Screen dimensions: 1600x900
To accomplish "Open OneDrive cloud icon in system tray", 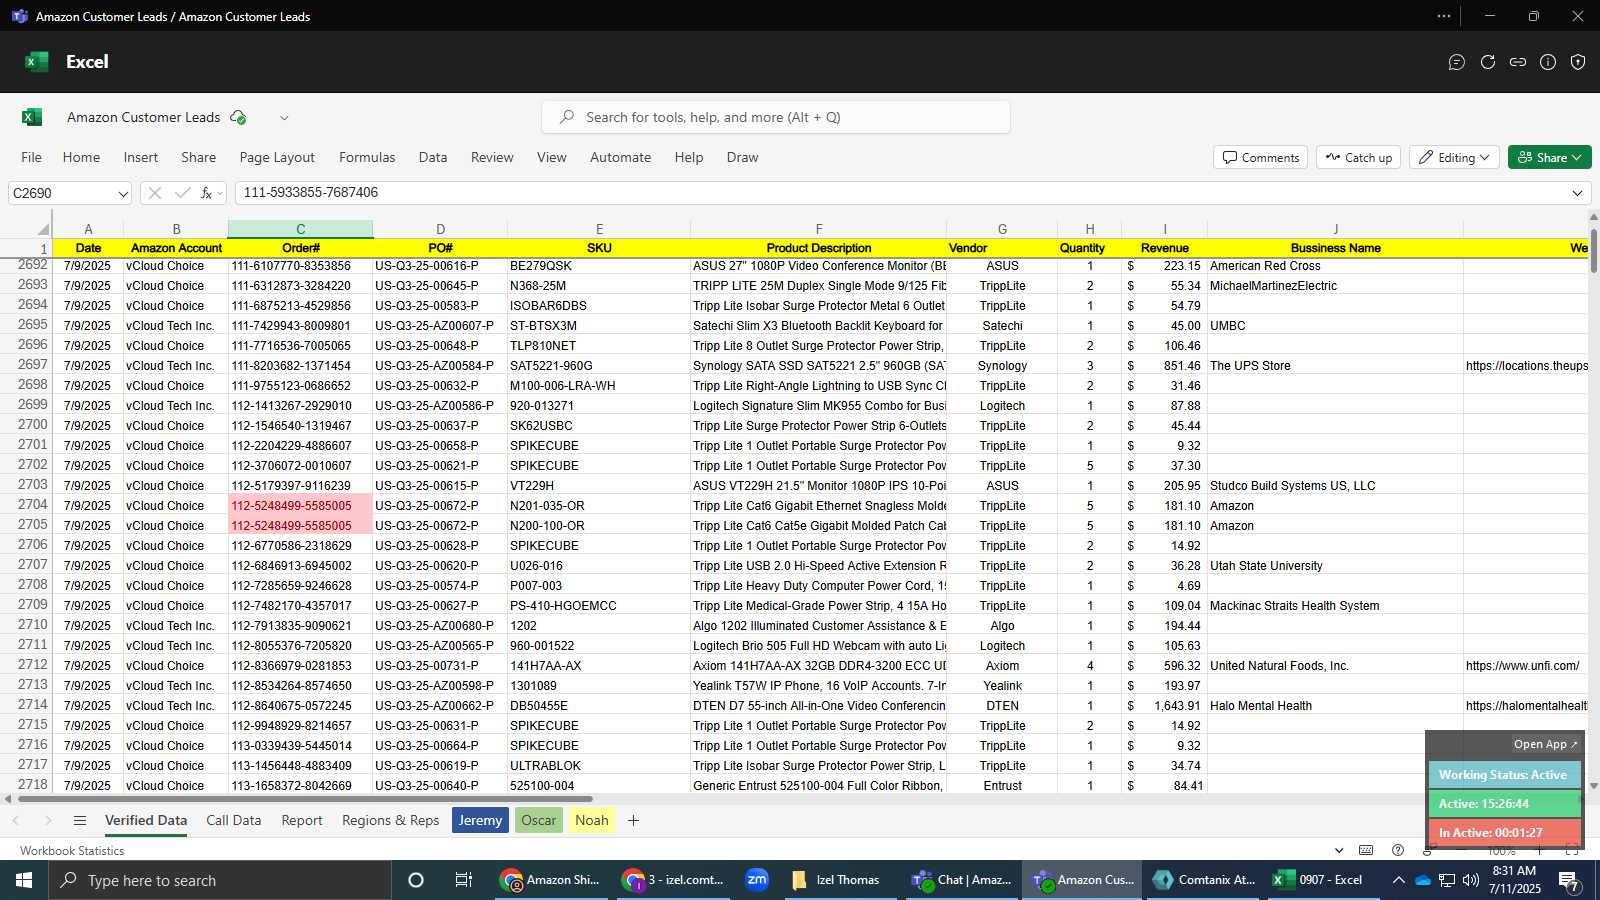I will [1423, 880].
